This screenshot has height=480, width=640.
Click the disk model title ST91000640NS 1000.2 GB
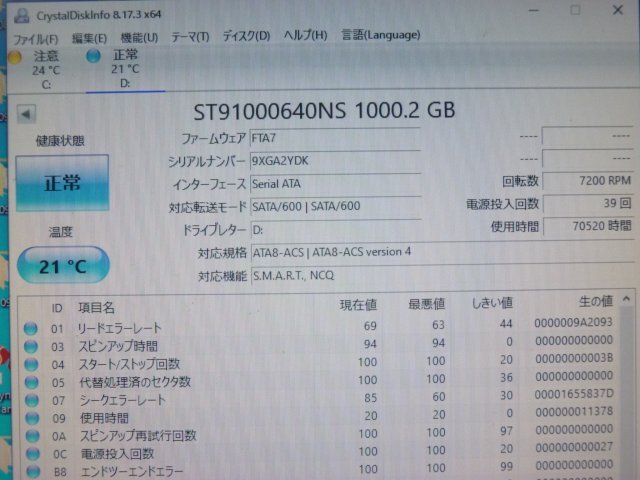pyautogui.click(x=324, y=111)
